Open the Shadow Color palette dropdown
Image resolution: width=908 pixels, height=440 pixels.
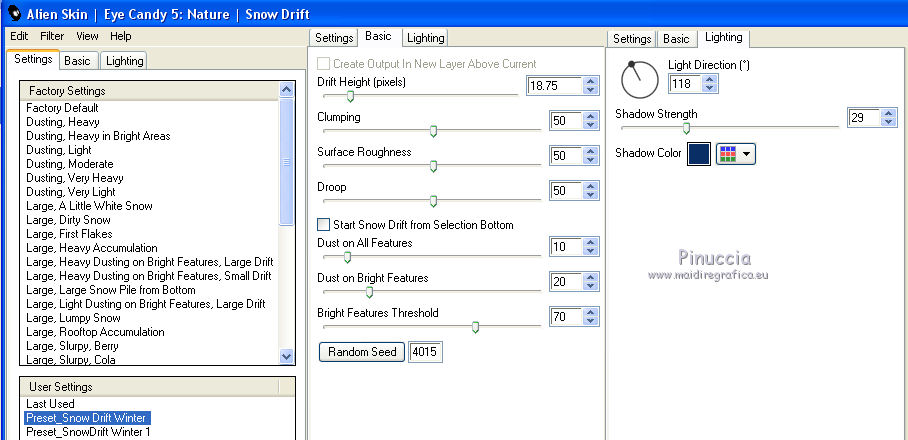pyautogui.click(x=736, y=154)
